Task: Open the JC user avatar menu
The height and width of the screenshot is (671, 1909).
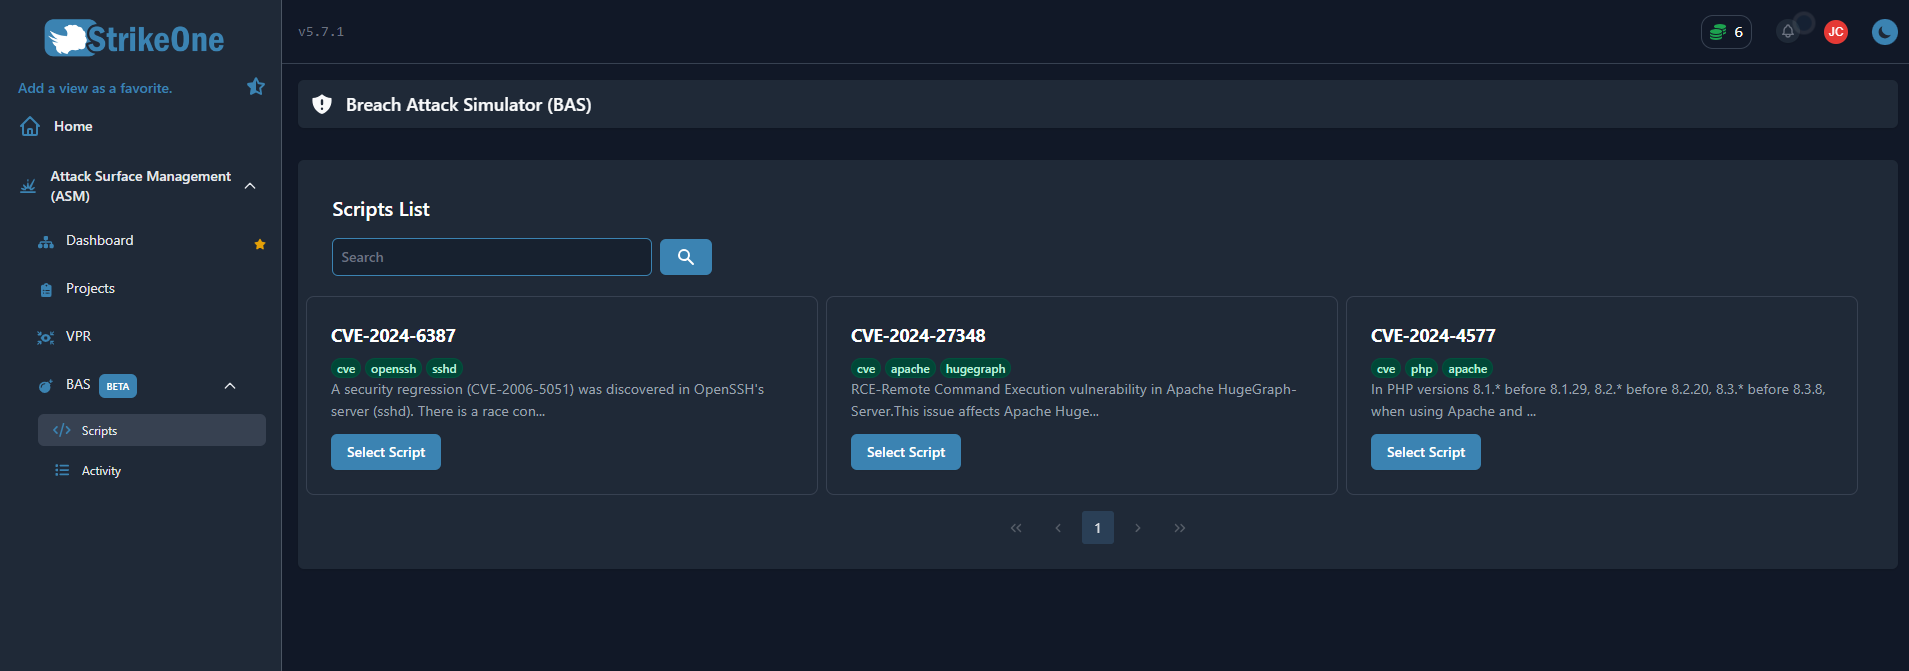Action: pyautogui.click(x=1835, y=32)
